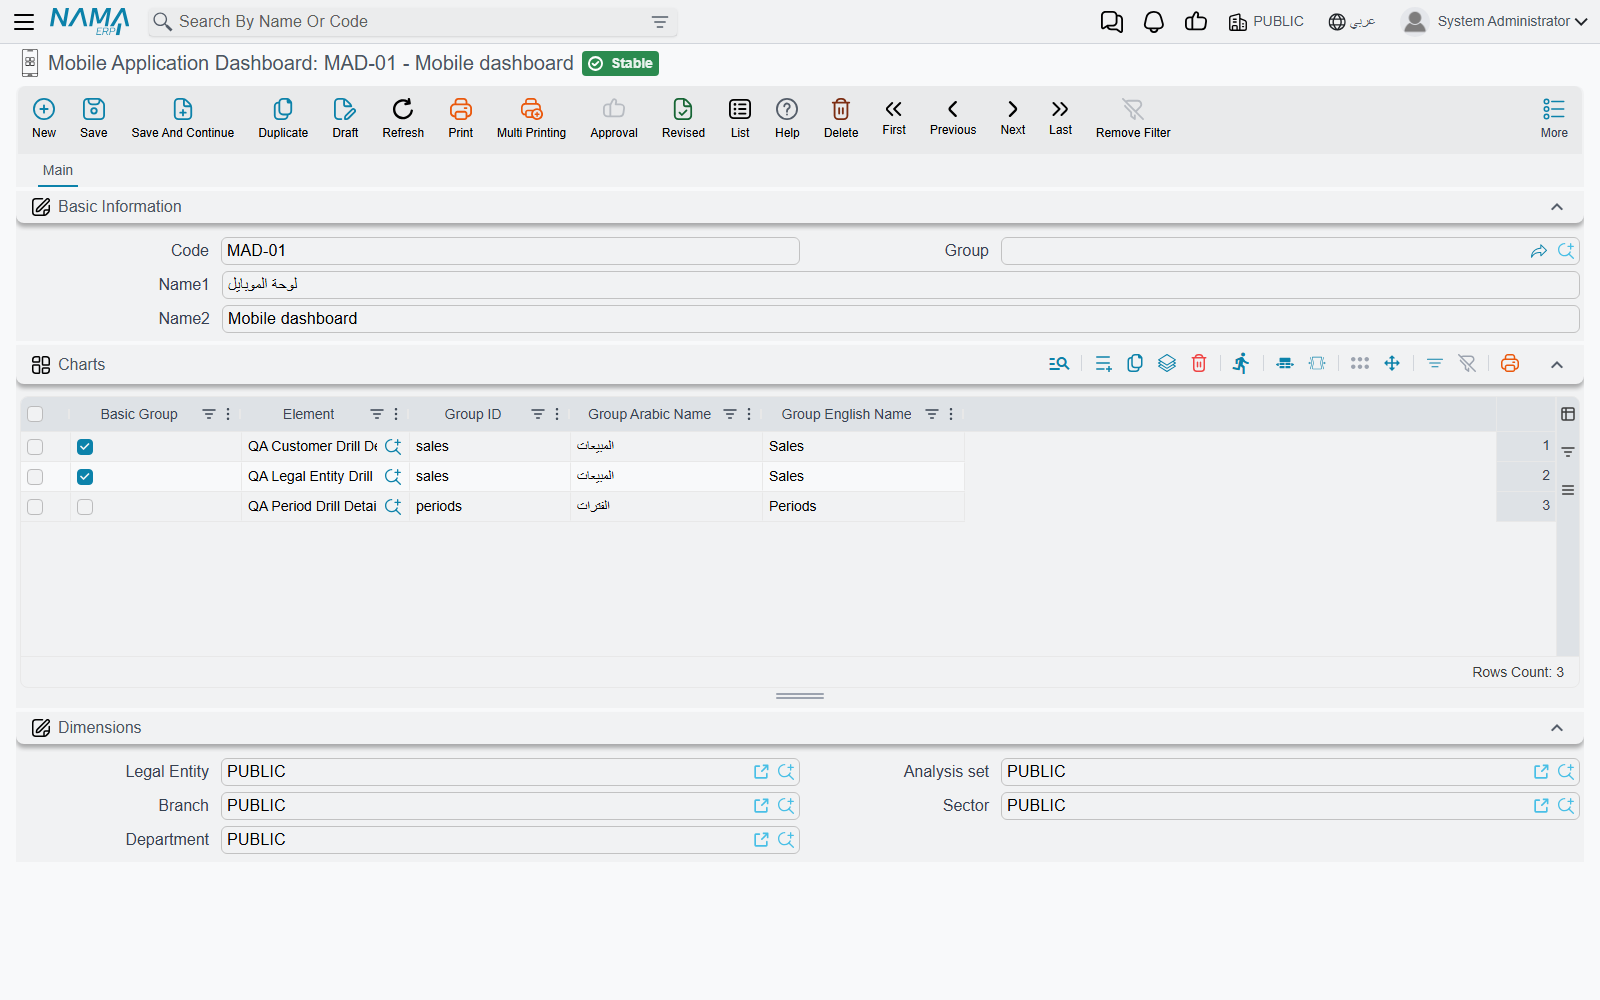Image resolution: width=1600 pixels, height=1000 pixels.
Task: Collapse the Charts section
Action: tap(1557, 365)
